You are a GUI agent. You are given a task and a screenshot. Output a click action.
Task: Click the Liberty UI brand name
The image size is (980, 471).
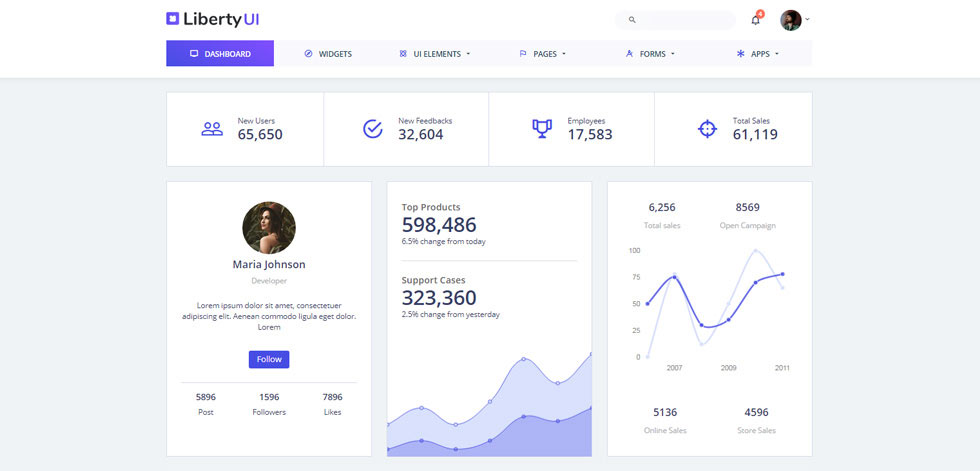pos(221,19)
